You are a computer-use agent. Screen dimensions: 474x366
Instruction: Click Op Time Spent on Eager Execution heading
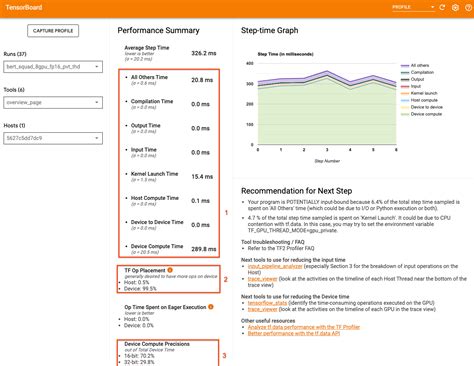pos(165,307)
